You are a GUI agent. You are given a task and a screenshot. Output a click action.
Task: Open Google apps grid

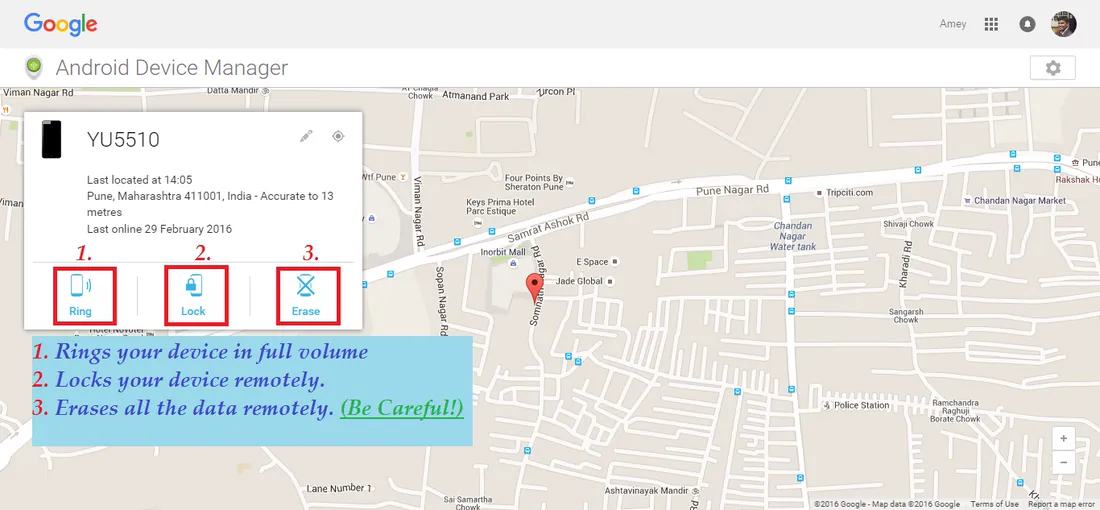click(x=991, y=25)
